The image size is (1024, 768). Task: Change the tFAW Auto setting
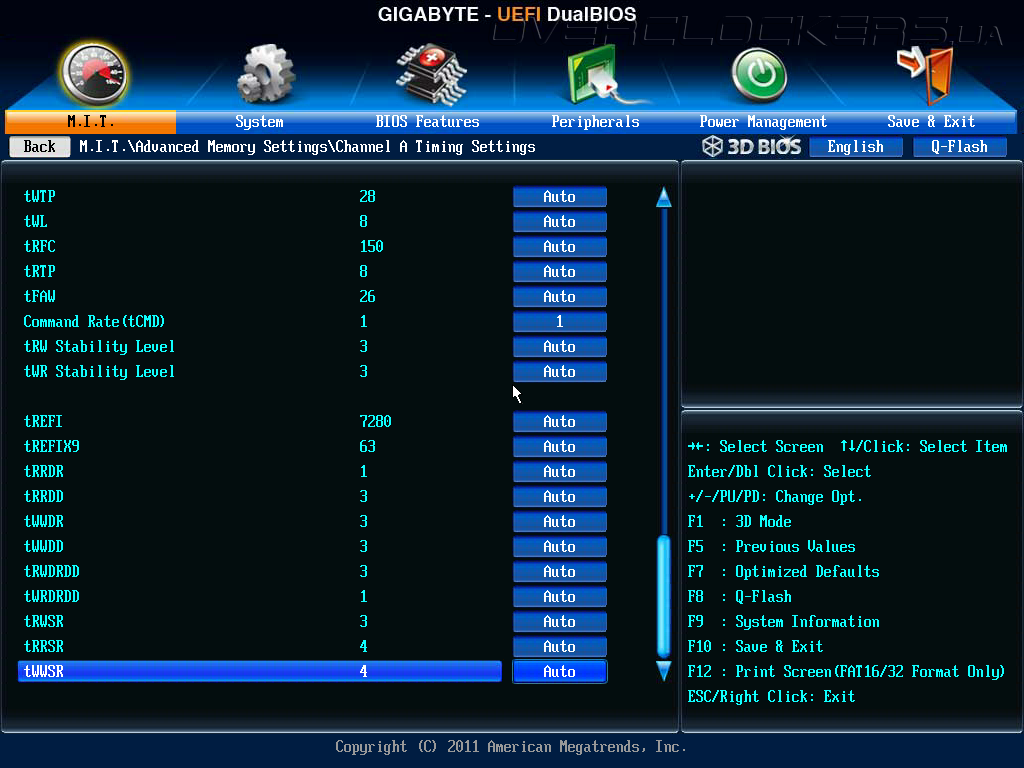(x=560, y=296)
